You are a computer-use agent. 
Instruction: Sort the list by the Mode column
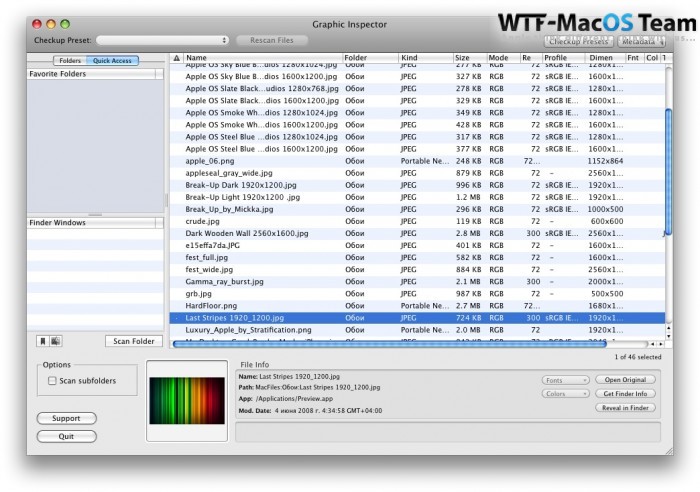point(503,58)
